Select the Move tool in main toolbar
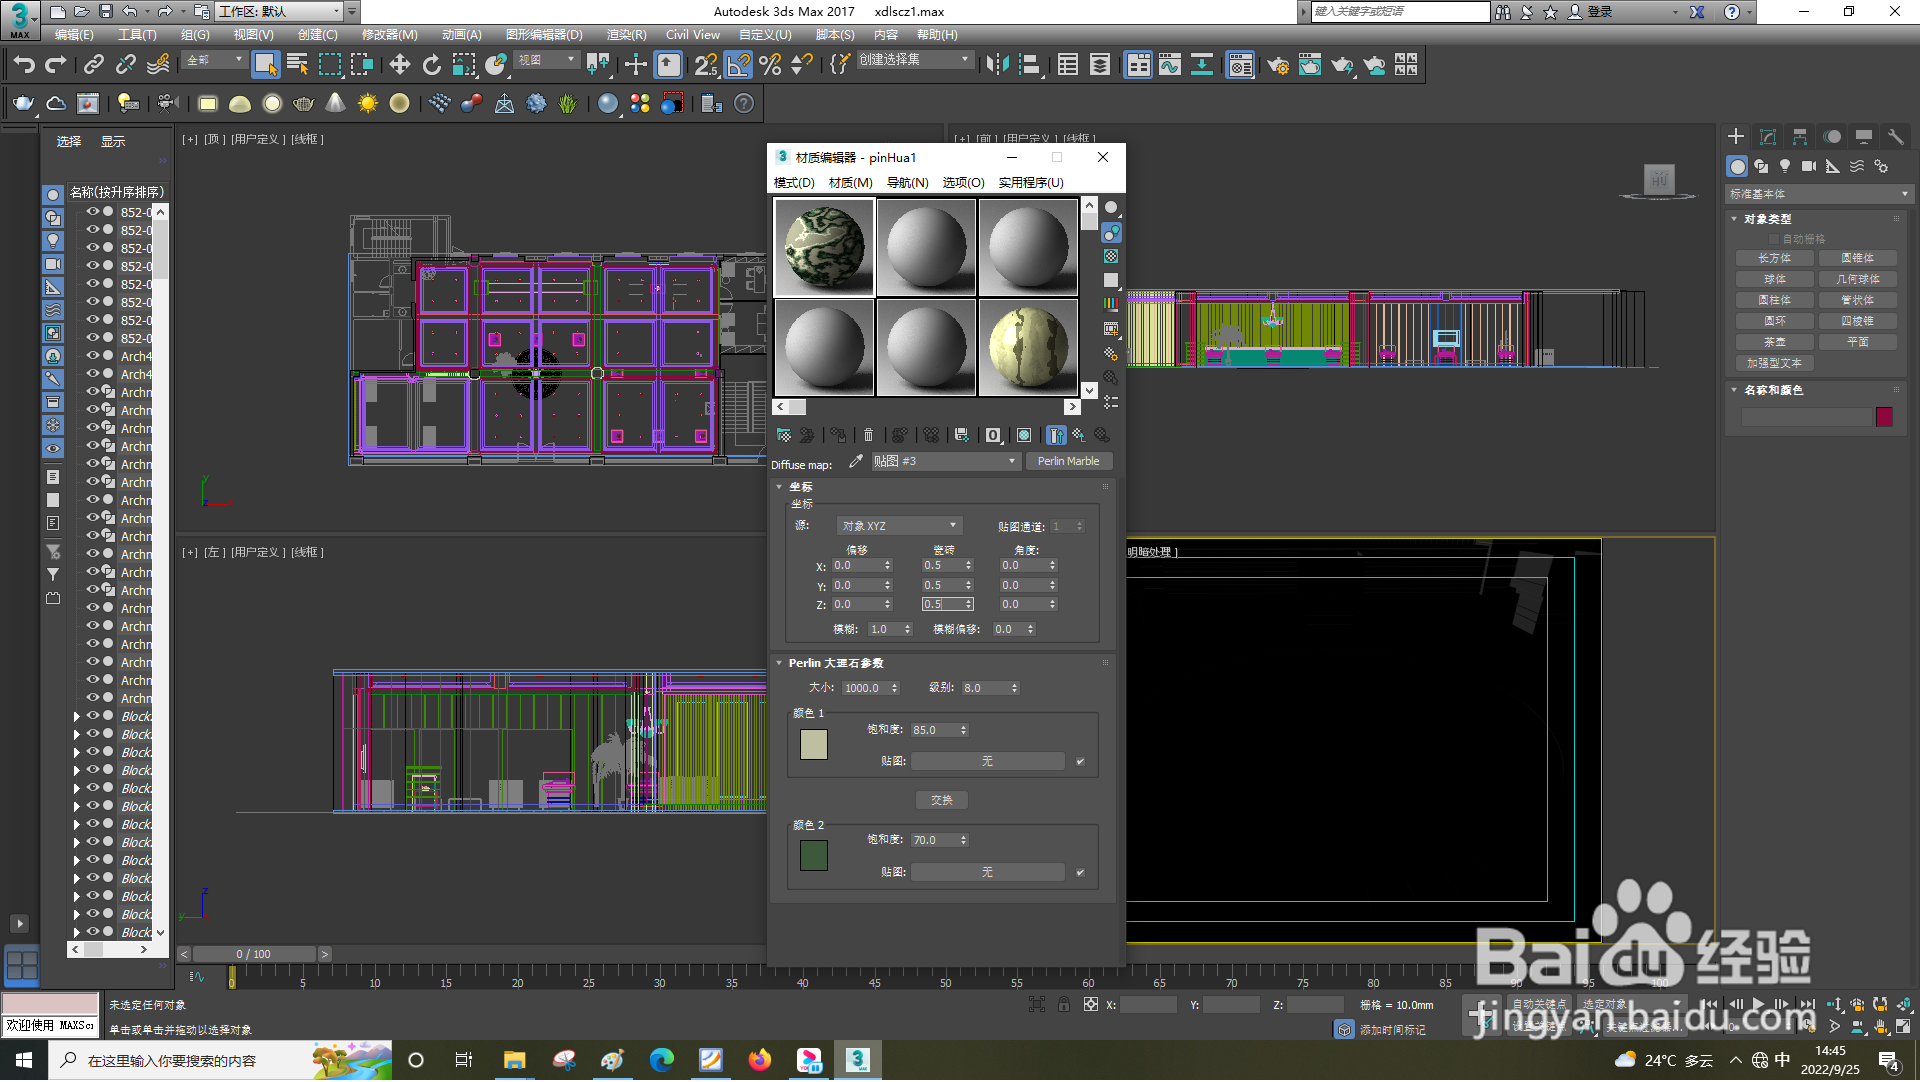The image size is (1920, 1082). [x=399, y=65]
